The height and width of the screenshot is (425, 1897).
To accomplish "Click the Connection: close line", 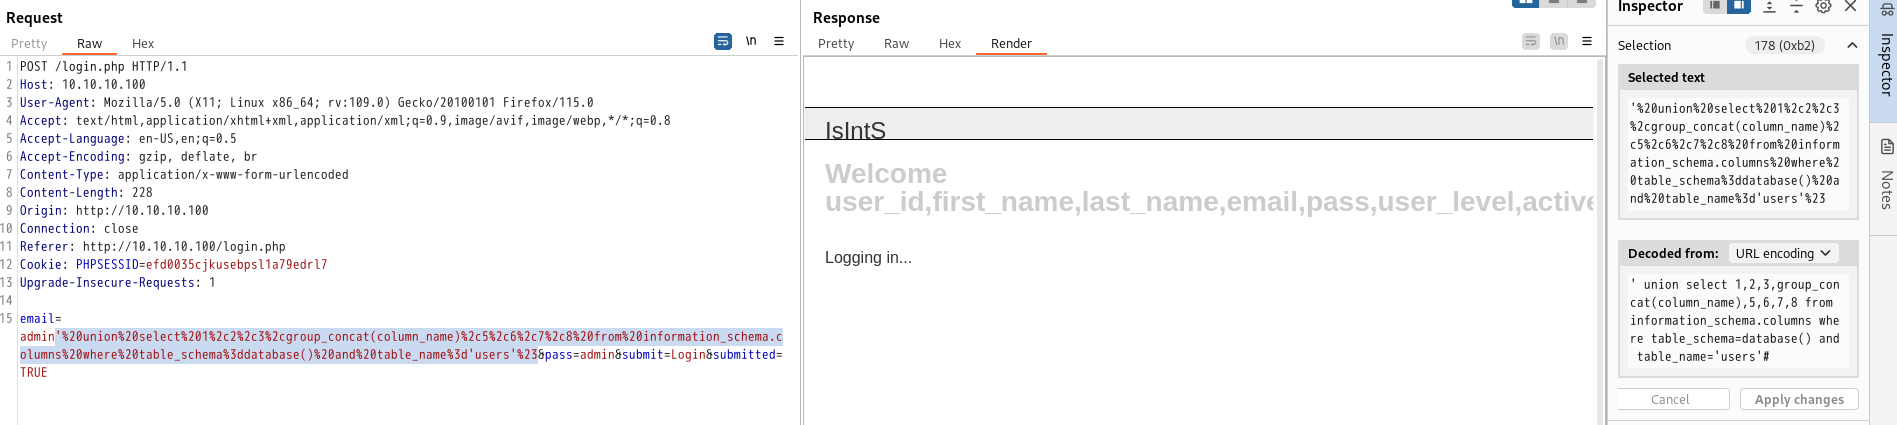I will click(x=79, y=229).
